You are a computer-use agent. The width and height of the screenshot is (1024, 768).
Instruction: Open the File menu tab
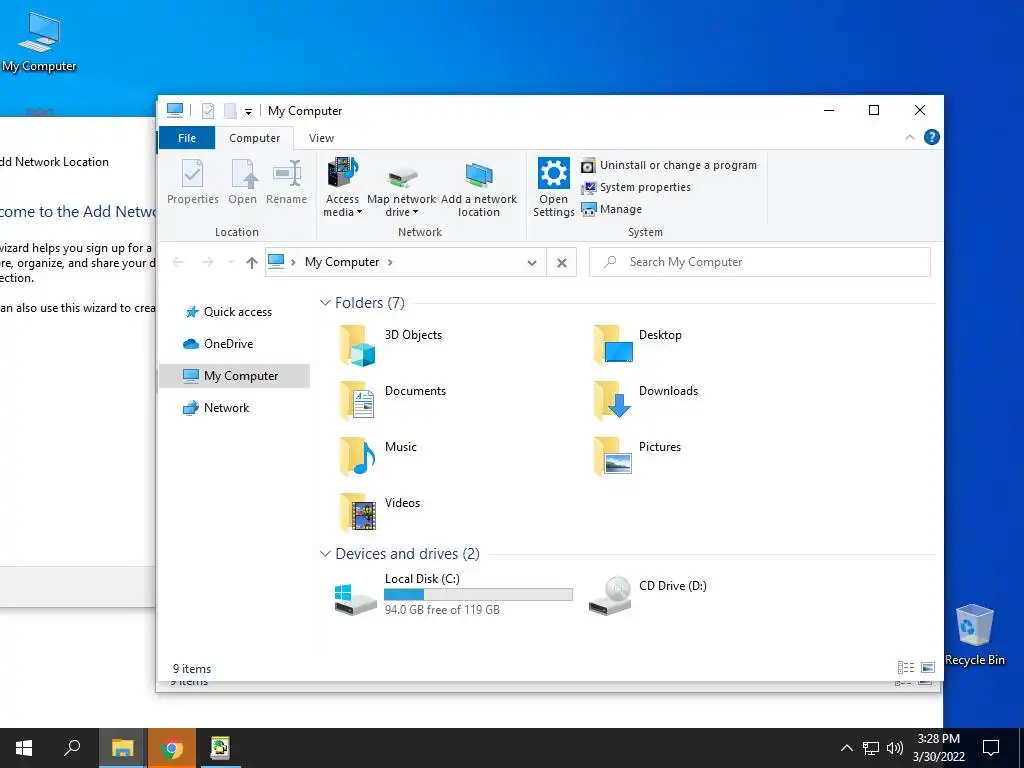tap(187, 138)
